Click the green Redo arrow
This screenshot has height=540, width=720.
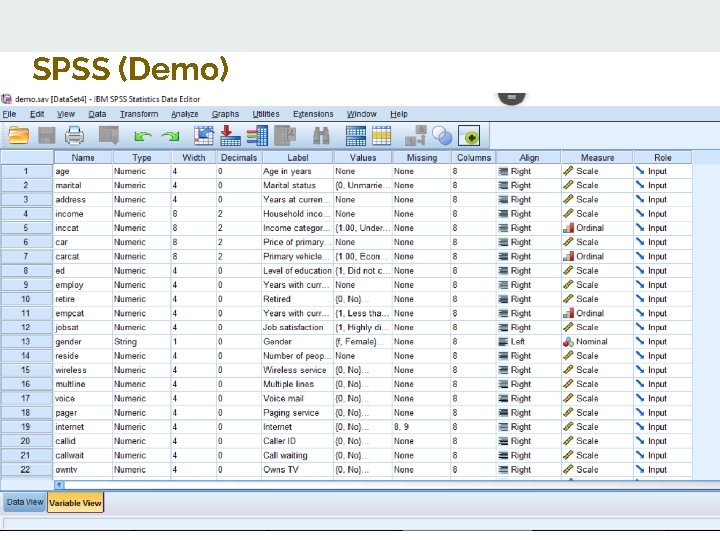(171, 136)
